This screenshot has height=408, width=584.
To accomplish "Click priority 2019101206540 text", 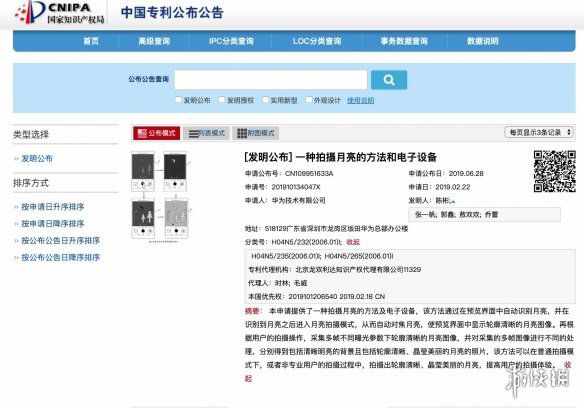I will tap(312, 297).
